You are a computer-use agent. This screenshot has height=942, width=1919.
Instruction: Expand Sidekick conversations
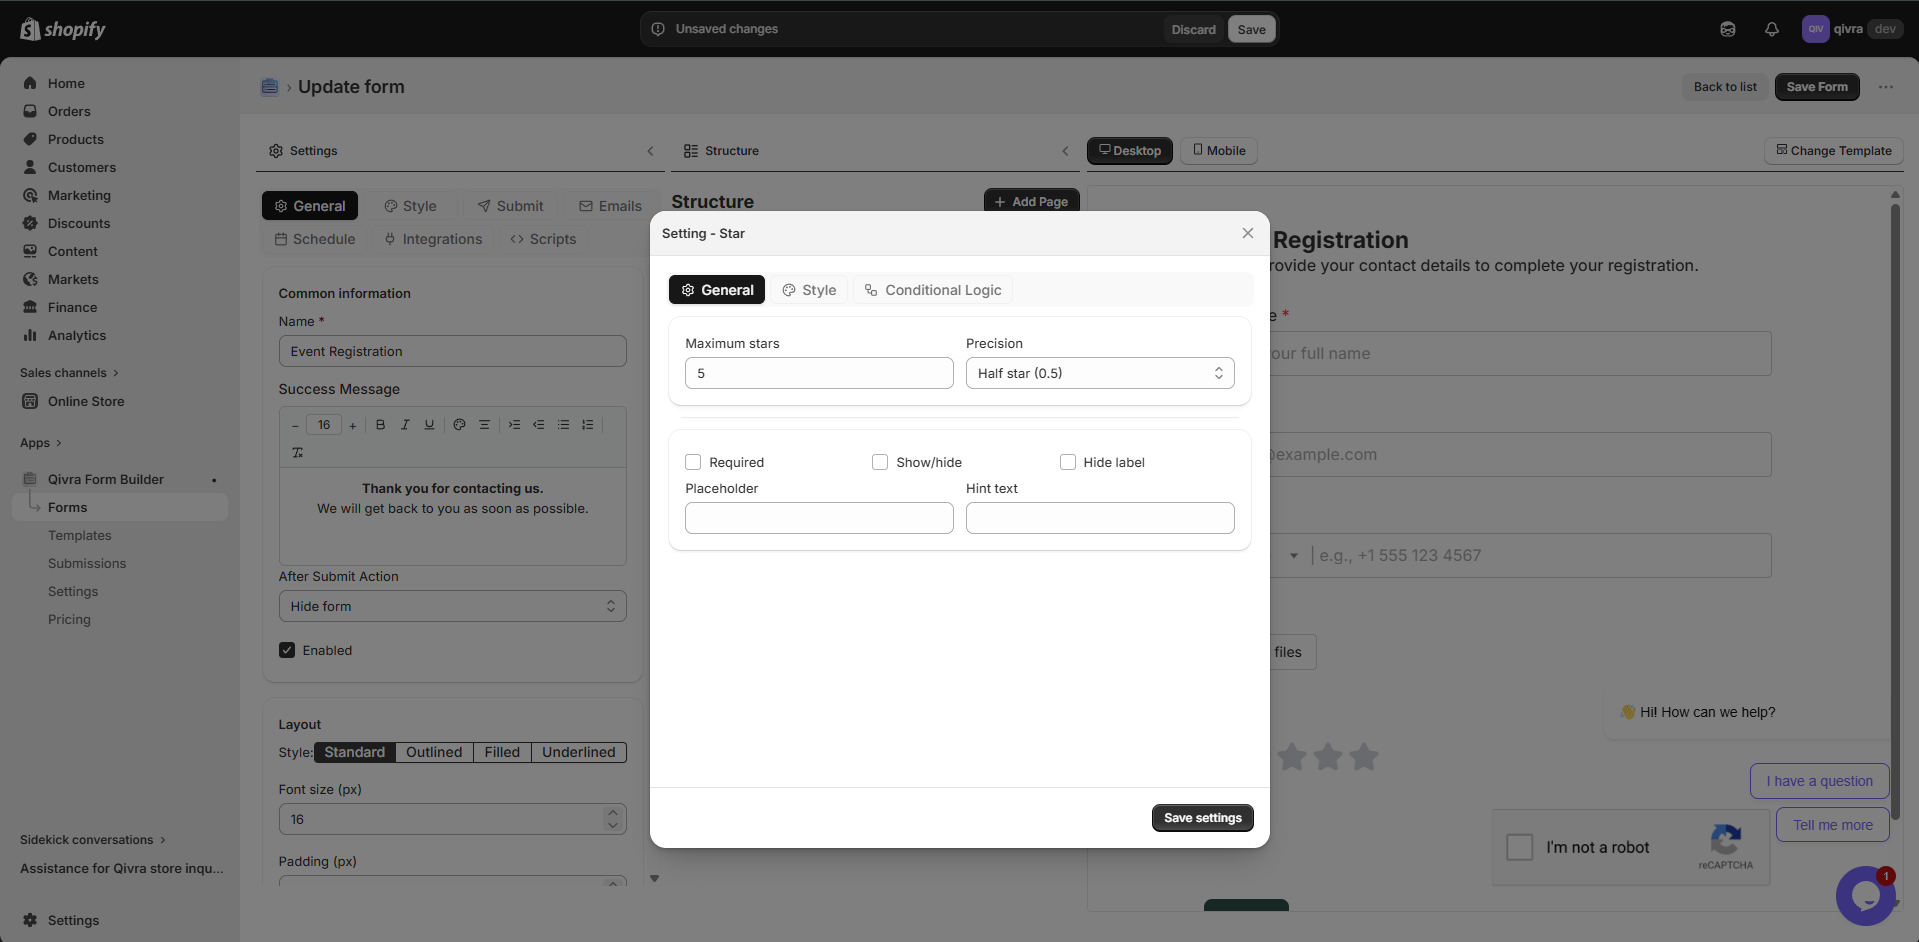[93, 840]
